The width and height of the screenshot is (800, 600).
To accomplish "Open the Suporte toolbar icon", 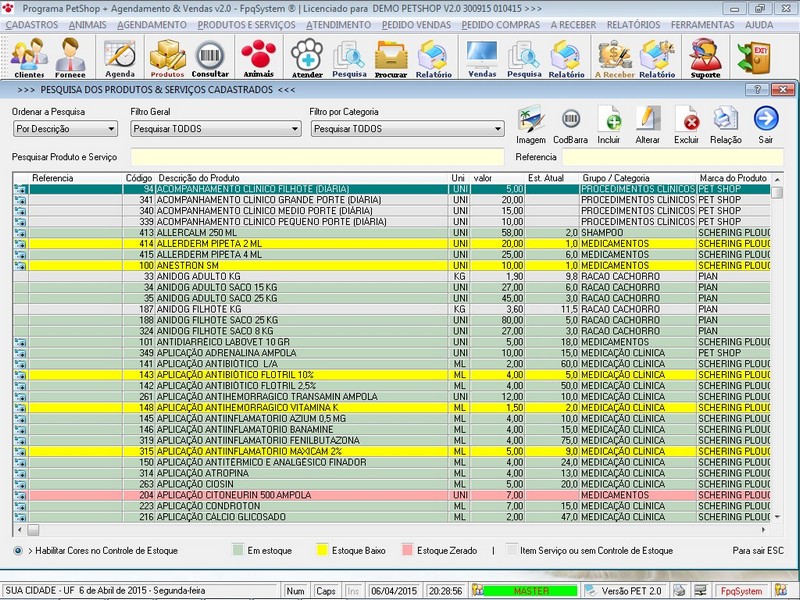I will click(705, 57).
